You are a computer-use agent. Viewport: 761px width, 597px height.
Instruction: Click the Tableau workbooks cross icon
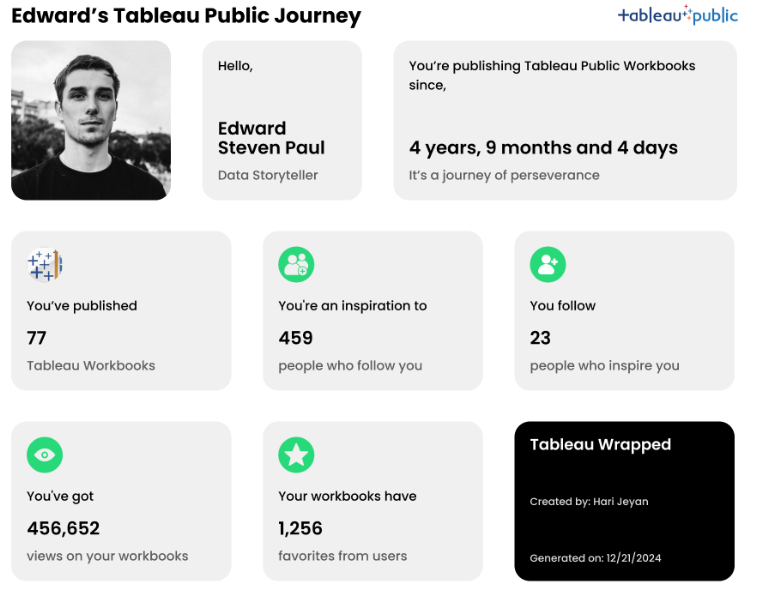point(45,265)
